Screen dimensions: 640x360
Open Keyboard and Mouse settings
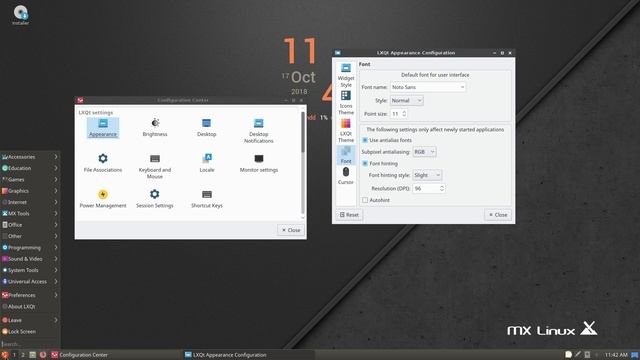click(155, 166)
